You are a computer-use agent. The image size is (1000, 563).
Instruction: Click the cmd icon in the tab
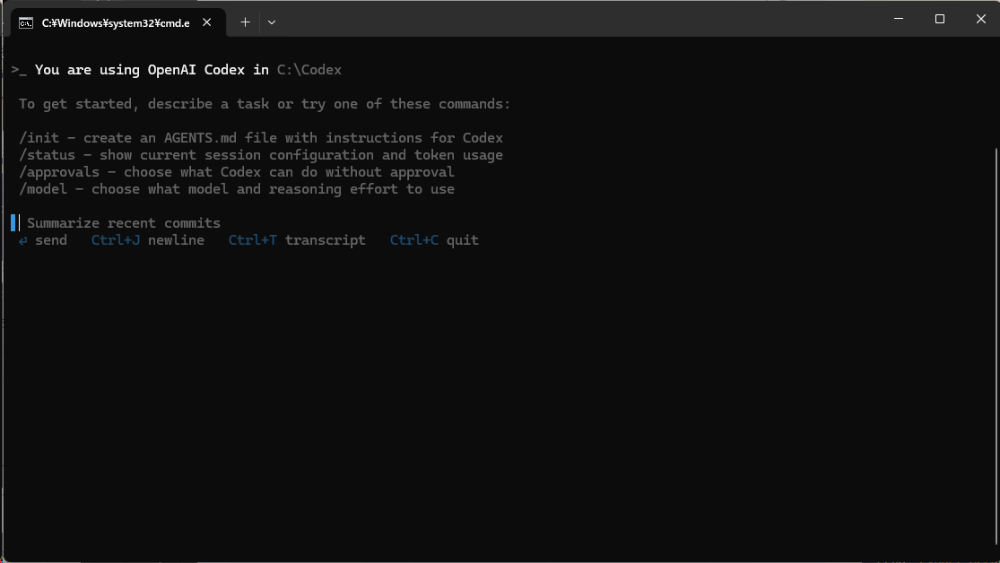click(26, 23)
